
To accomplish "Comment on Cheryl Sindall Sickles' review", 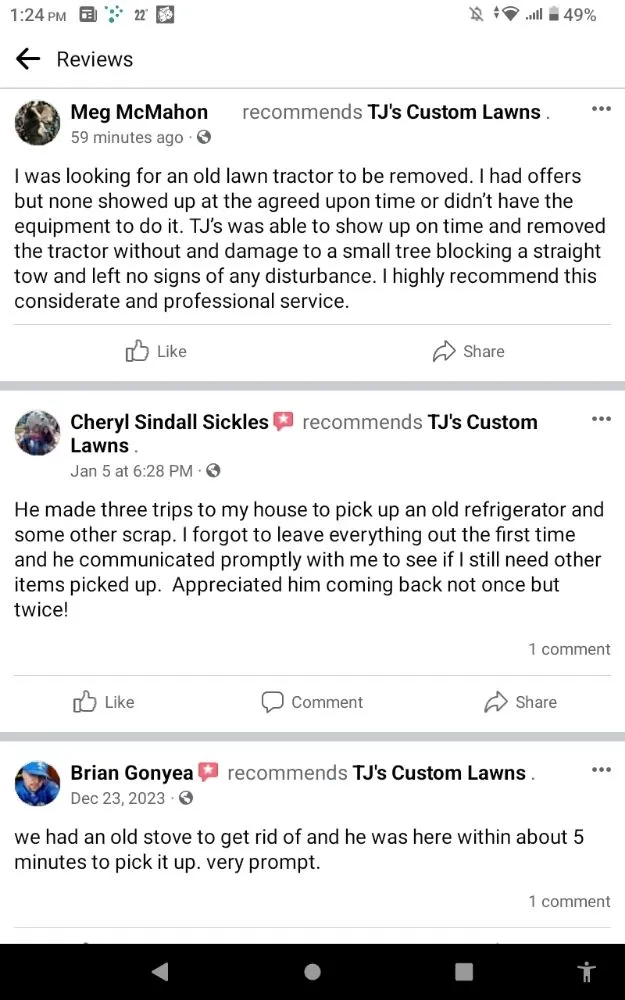I will coord(312,702).
